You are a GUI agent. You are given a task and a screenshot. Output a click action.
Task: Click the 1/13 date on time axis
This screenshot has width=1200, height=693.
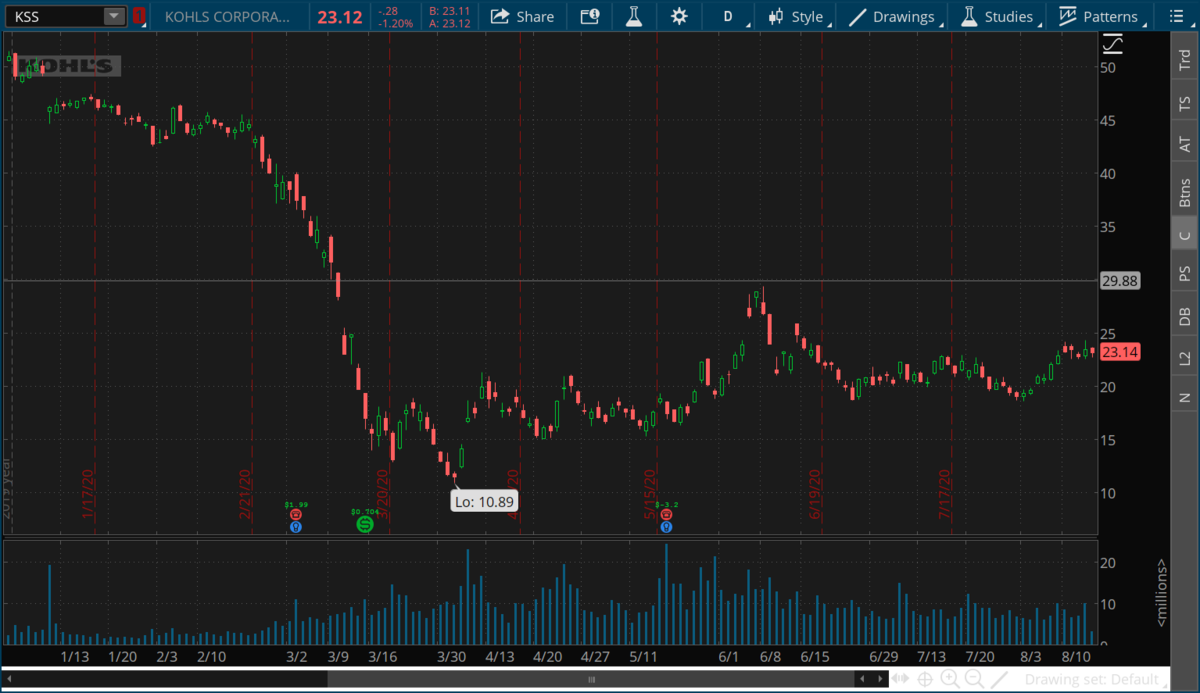[76, 657]
